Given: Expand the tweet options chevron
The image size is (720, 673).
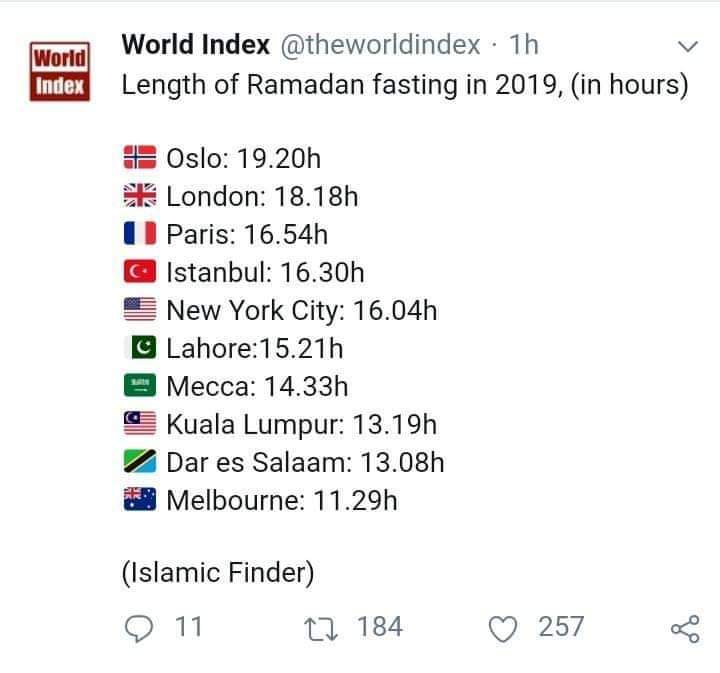Looking at the screenshot, I should (x=687, y=47).
